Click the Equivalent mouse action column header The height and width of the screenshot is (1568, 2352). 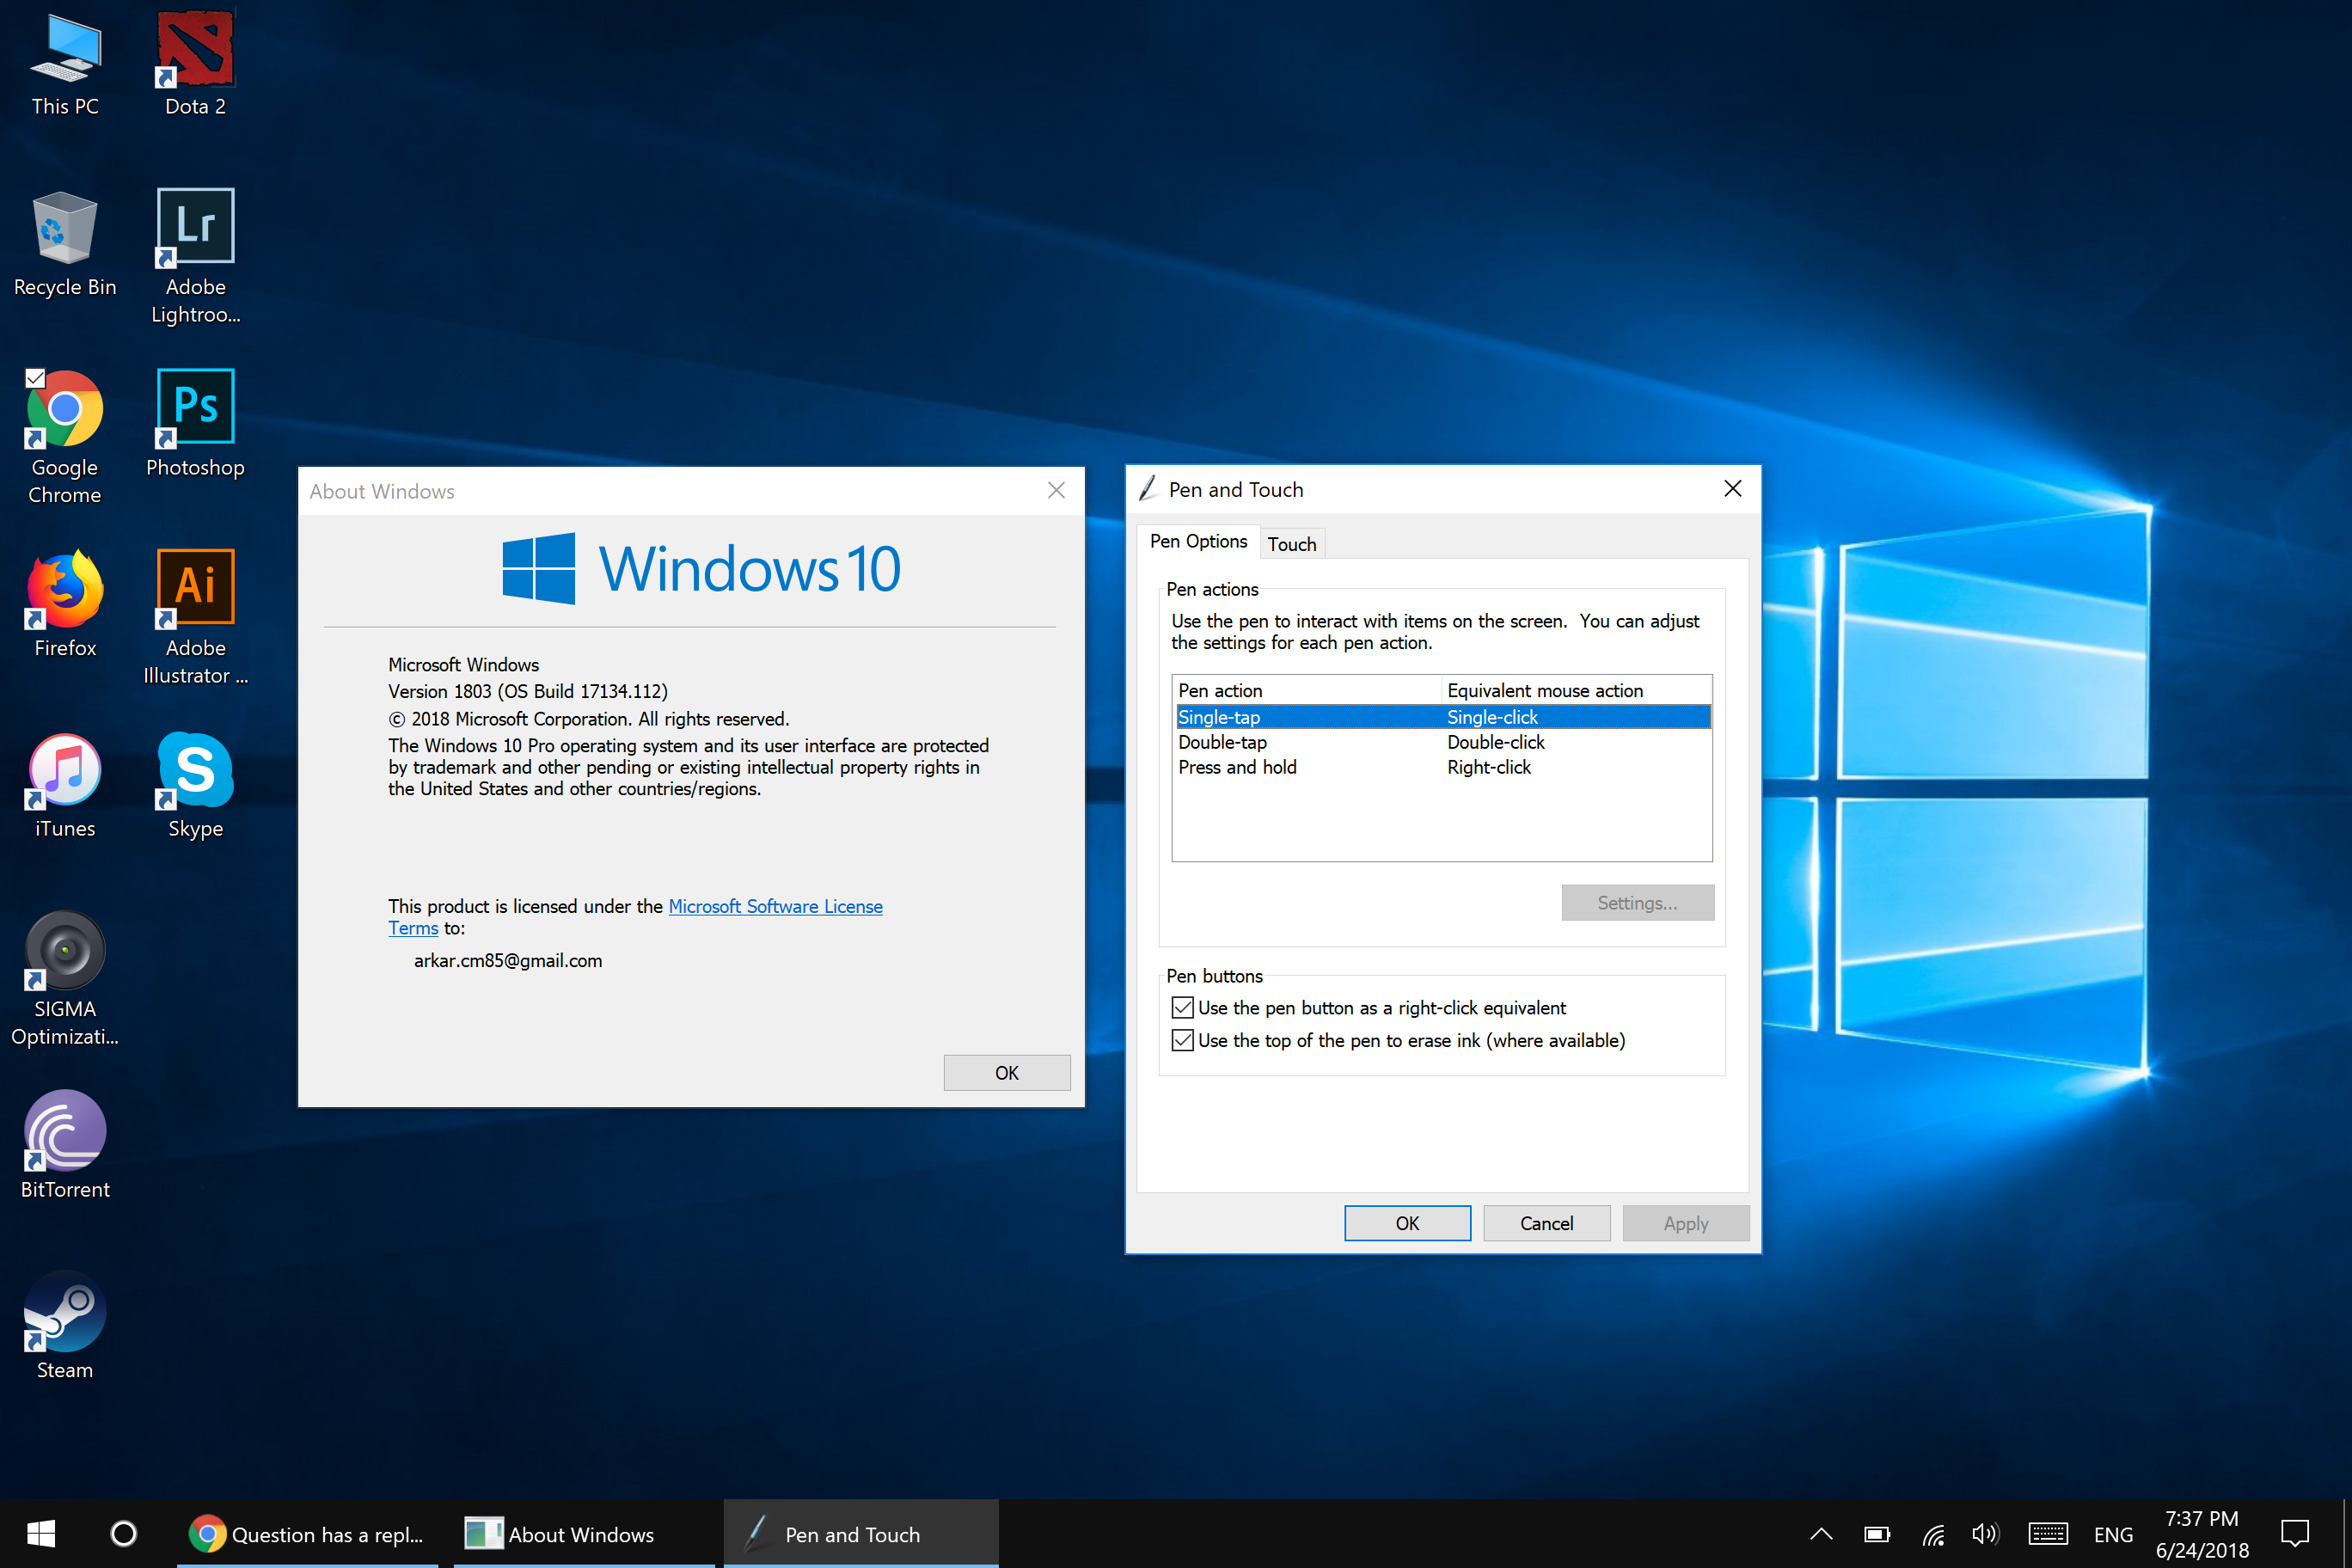click(1576, 690)
